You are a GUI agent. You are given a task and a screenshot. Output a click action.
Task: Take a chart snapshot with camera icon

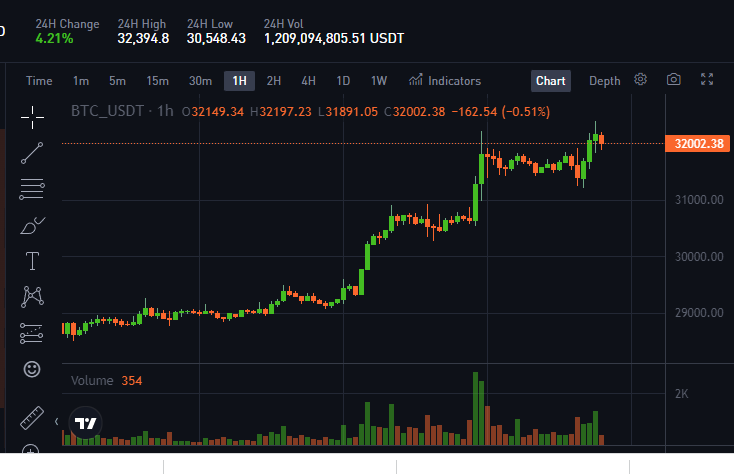point(674,80)
